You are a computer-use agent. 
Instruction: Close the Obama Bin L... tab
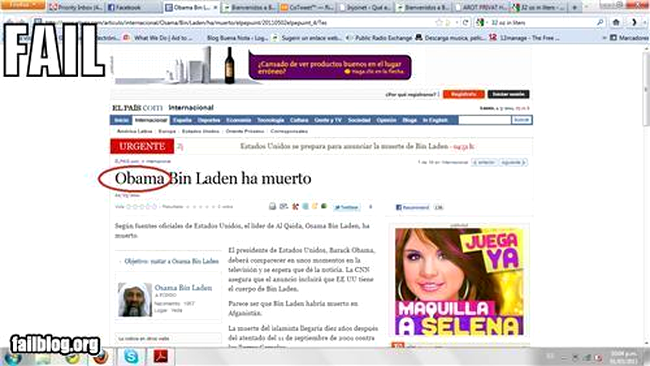[x=215, y=7]
